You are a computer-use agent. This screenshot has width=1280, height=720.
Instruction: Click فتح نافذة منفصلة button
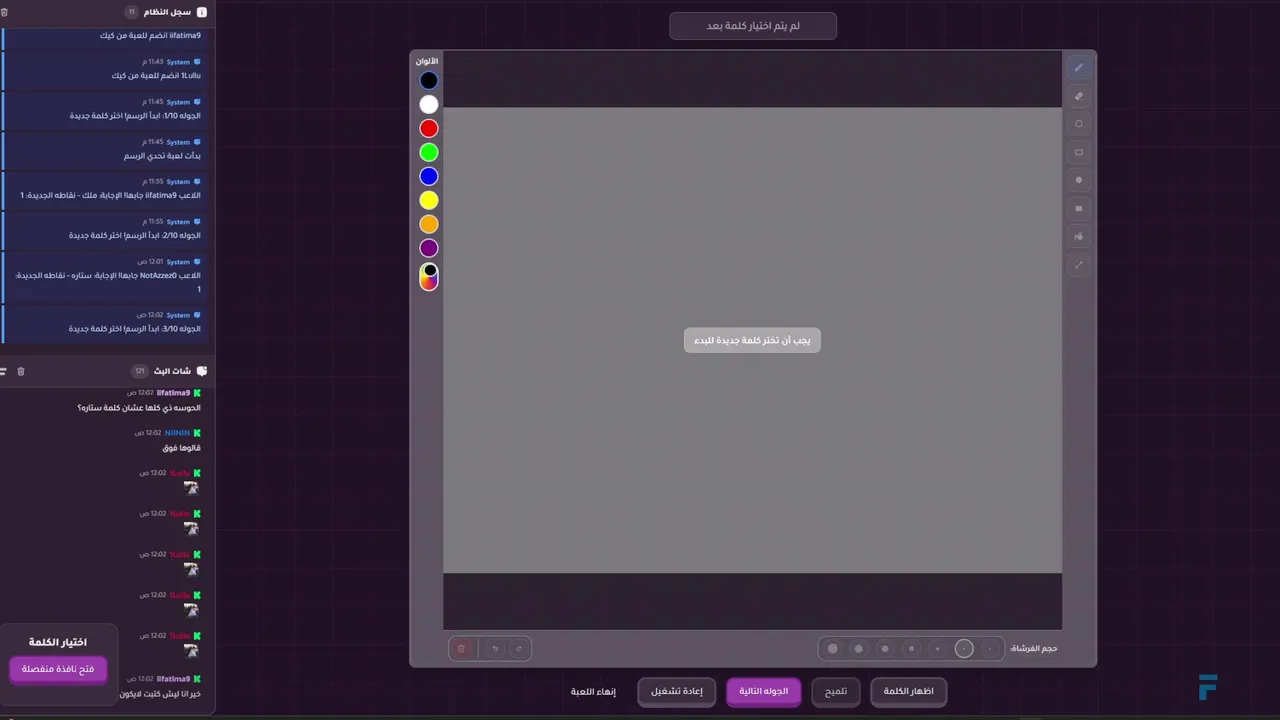point(58,669)
